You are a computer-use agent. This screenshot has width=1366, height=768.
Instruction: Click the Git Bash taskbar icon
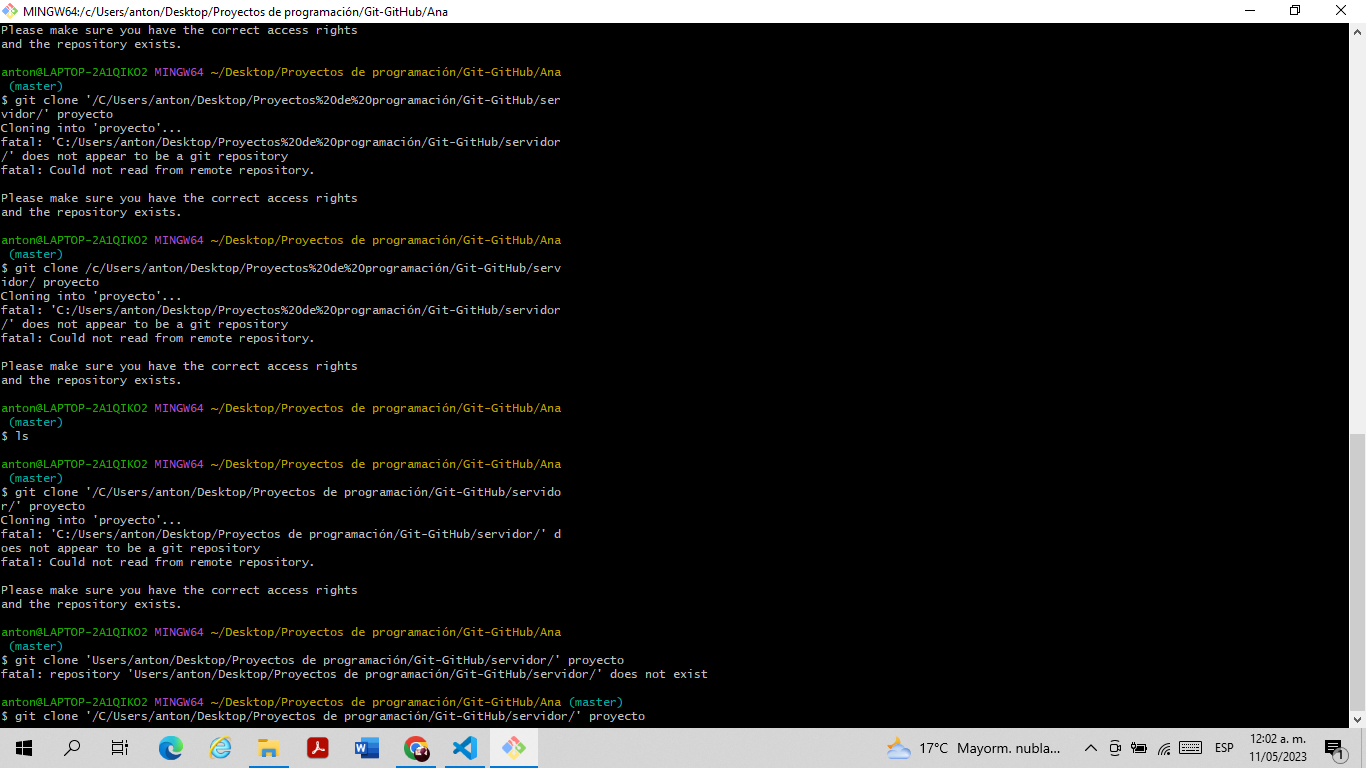click(x=514, y=748)
